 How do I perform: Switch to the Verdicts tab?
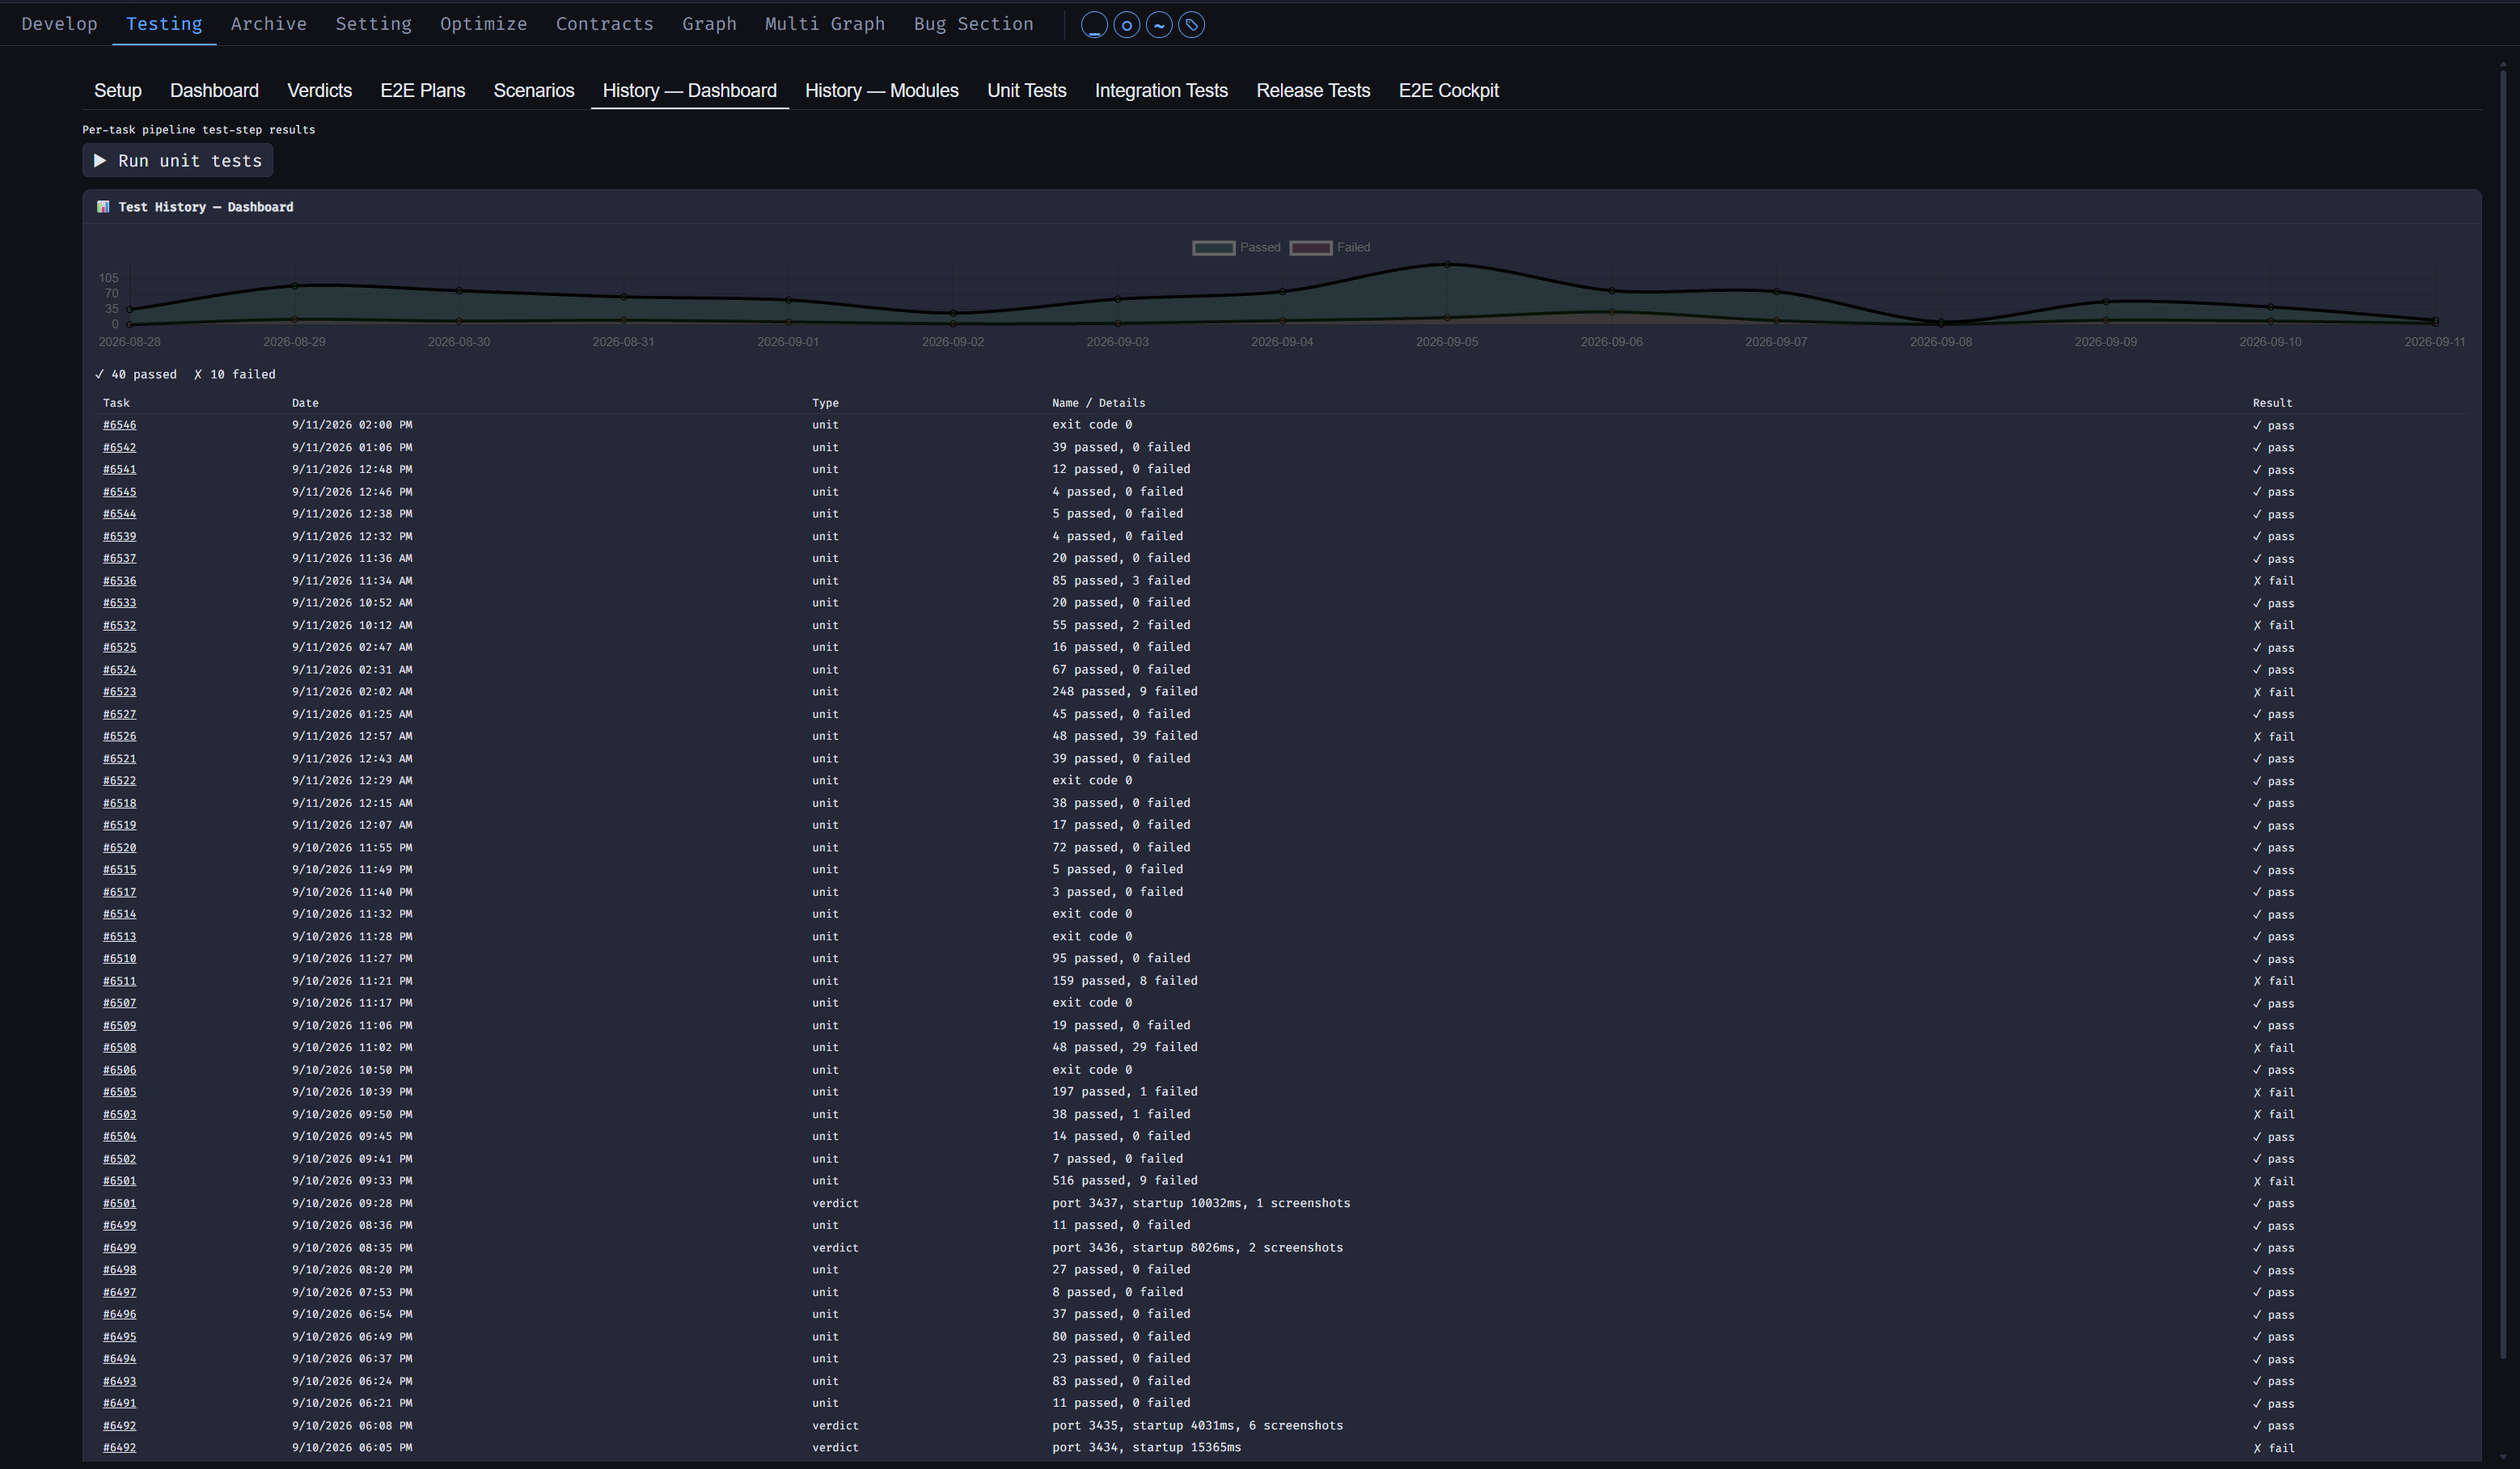(x=319, y=91)
